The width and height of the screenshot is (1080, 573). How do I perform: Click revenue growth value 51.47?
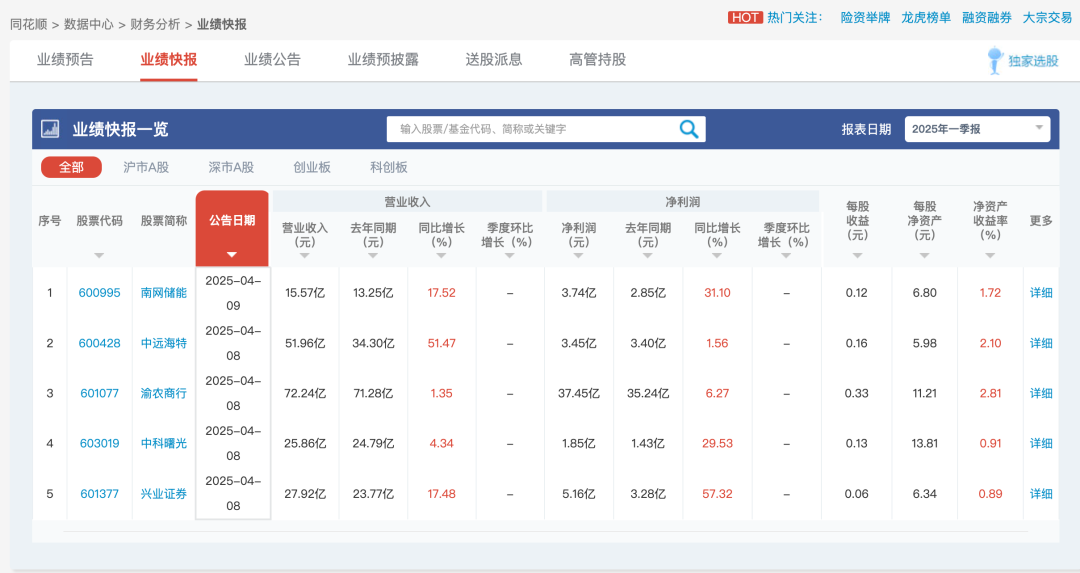442,343
